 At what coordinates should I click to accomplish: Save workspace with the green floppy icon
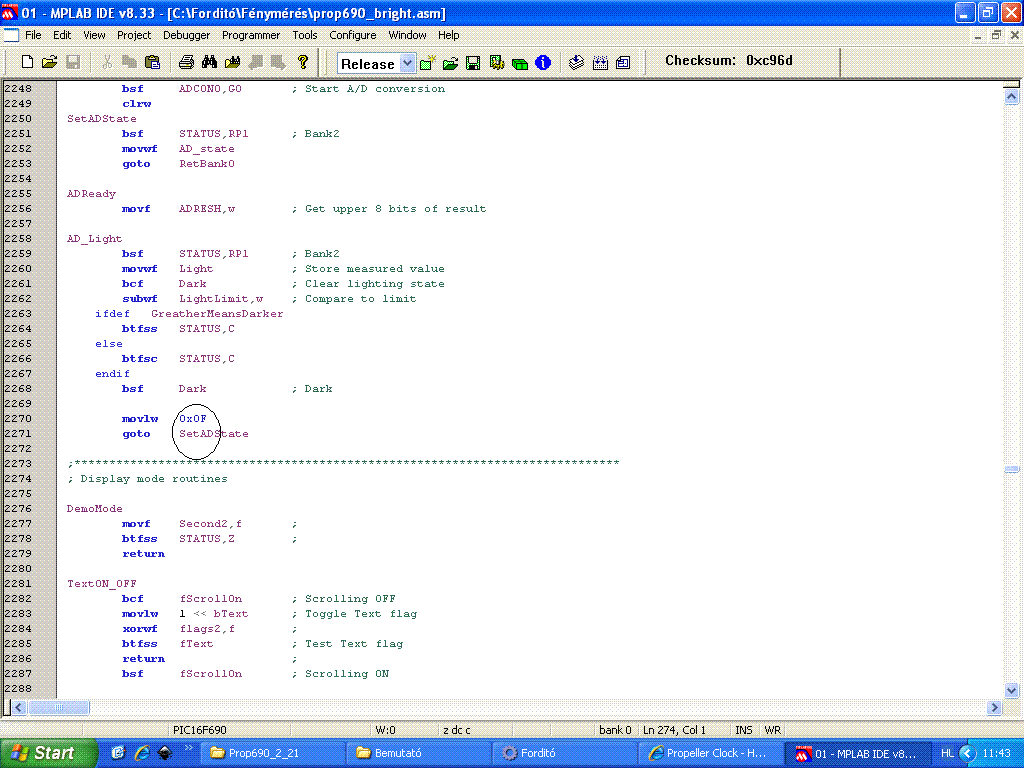click(473, 63)
